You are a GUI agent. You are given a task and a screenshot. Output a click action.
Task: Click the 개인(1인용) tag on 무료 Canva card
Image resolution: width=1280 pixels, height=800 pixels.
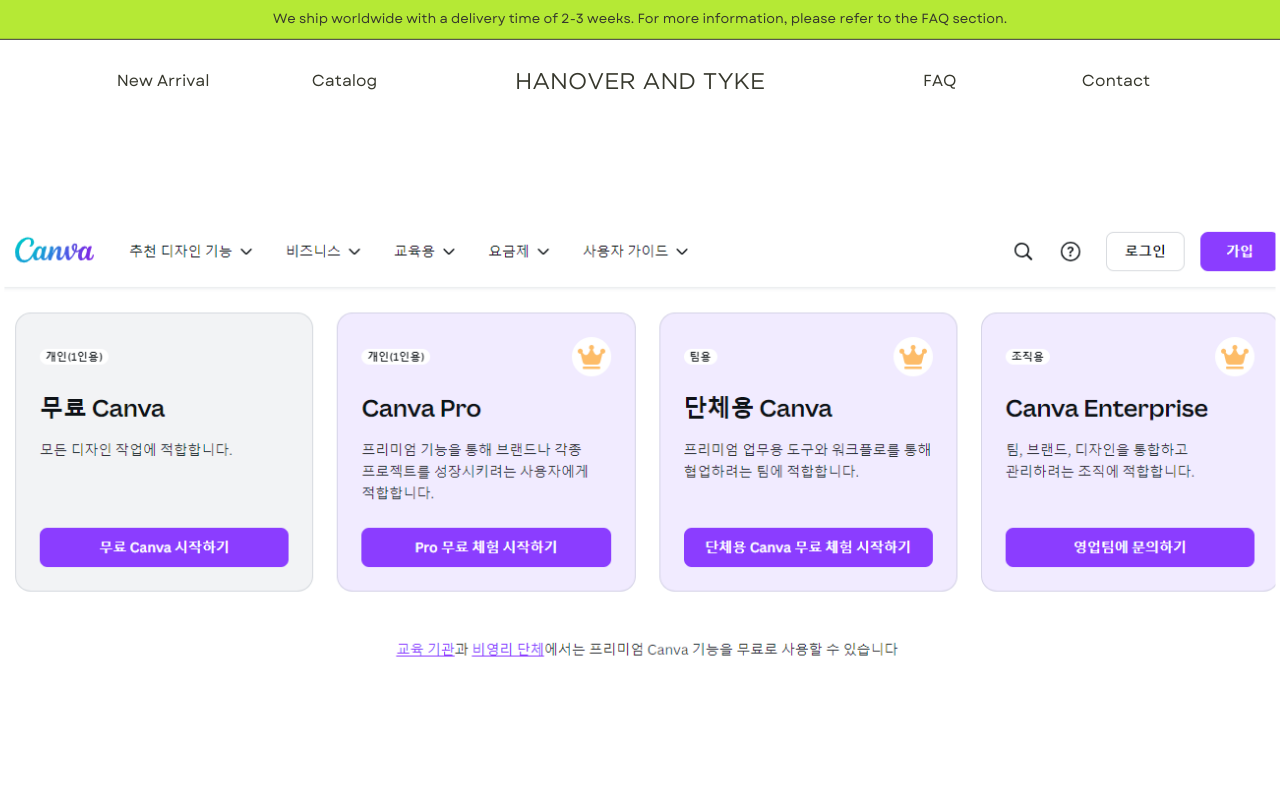tap(74, 356)
